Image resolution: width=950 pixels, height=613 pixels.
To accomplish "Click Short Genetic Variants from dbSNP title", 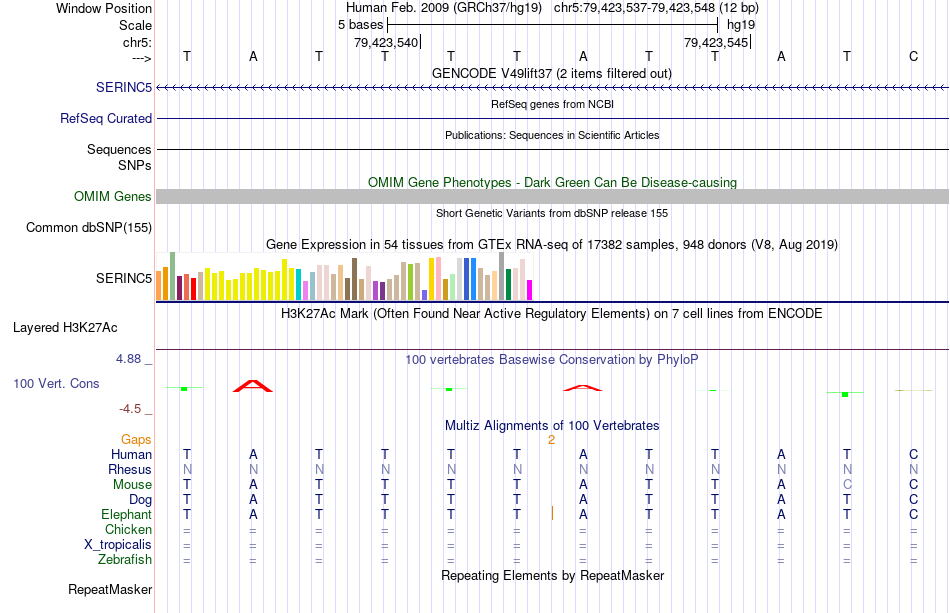I will point(552,213).
